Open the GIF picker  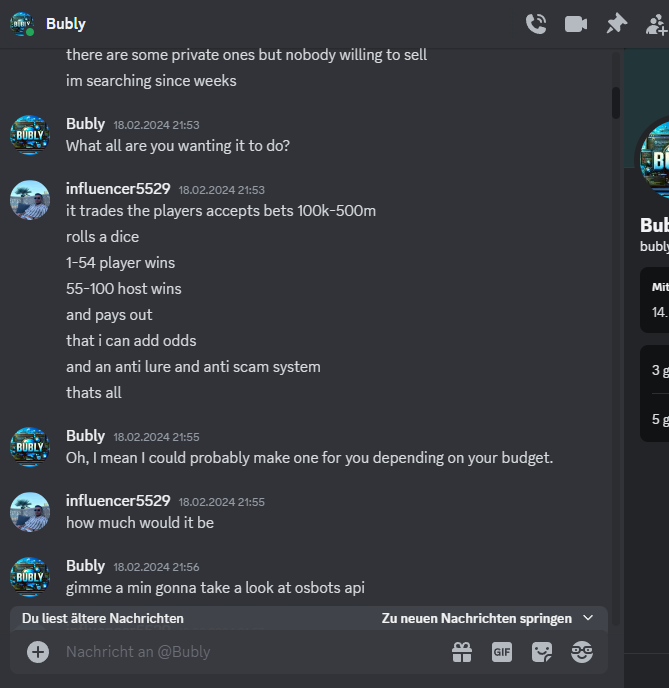(502, 652)
